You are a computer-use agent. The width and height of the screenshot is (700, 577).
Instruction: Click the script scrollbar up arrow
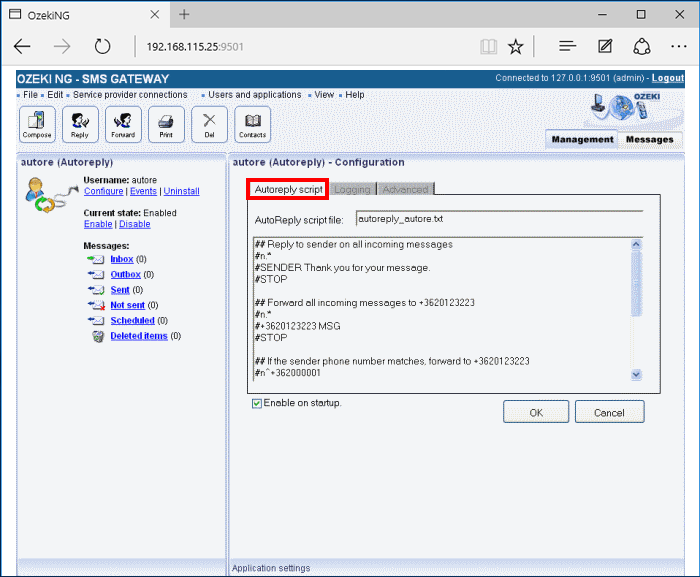tap(636, 244)
